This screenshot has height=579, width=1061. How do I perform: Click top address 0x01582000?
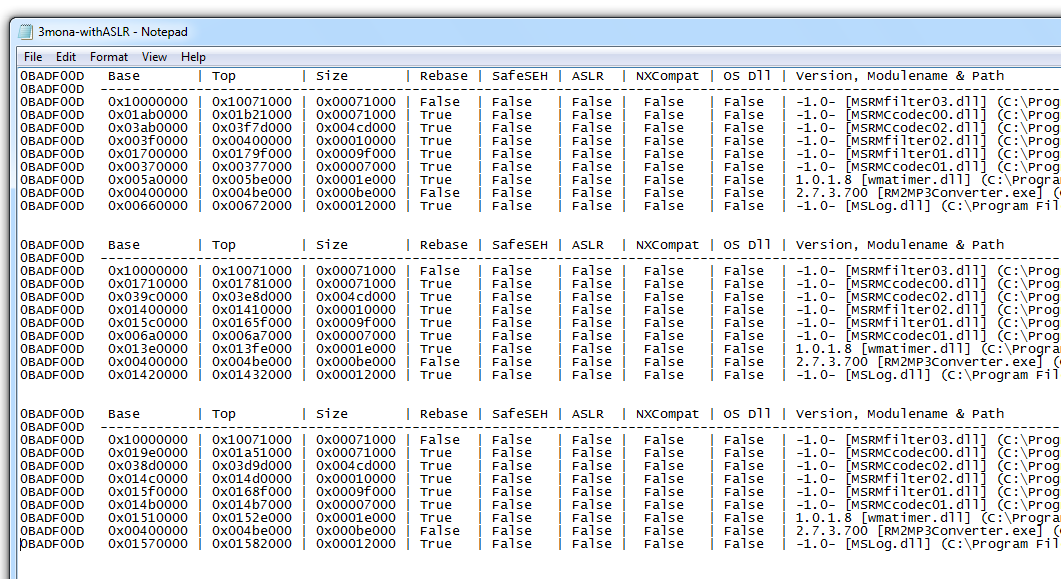252,544
